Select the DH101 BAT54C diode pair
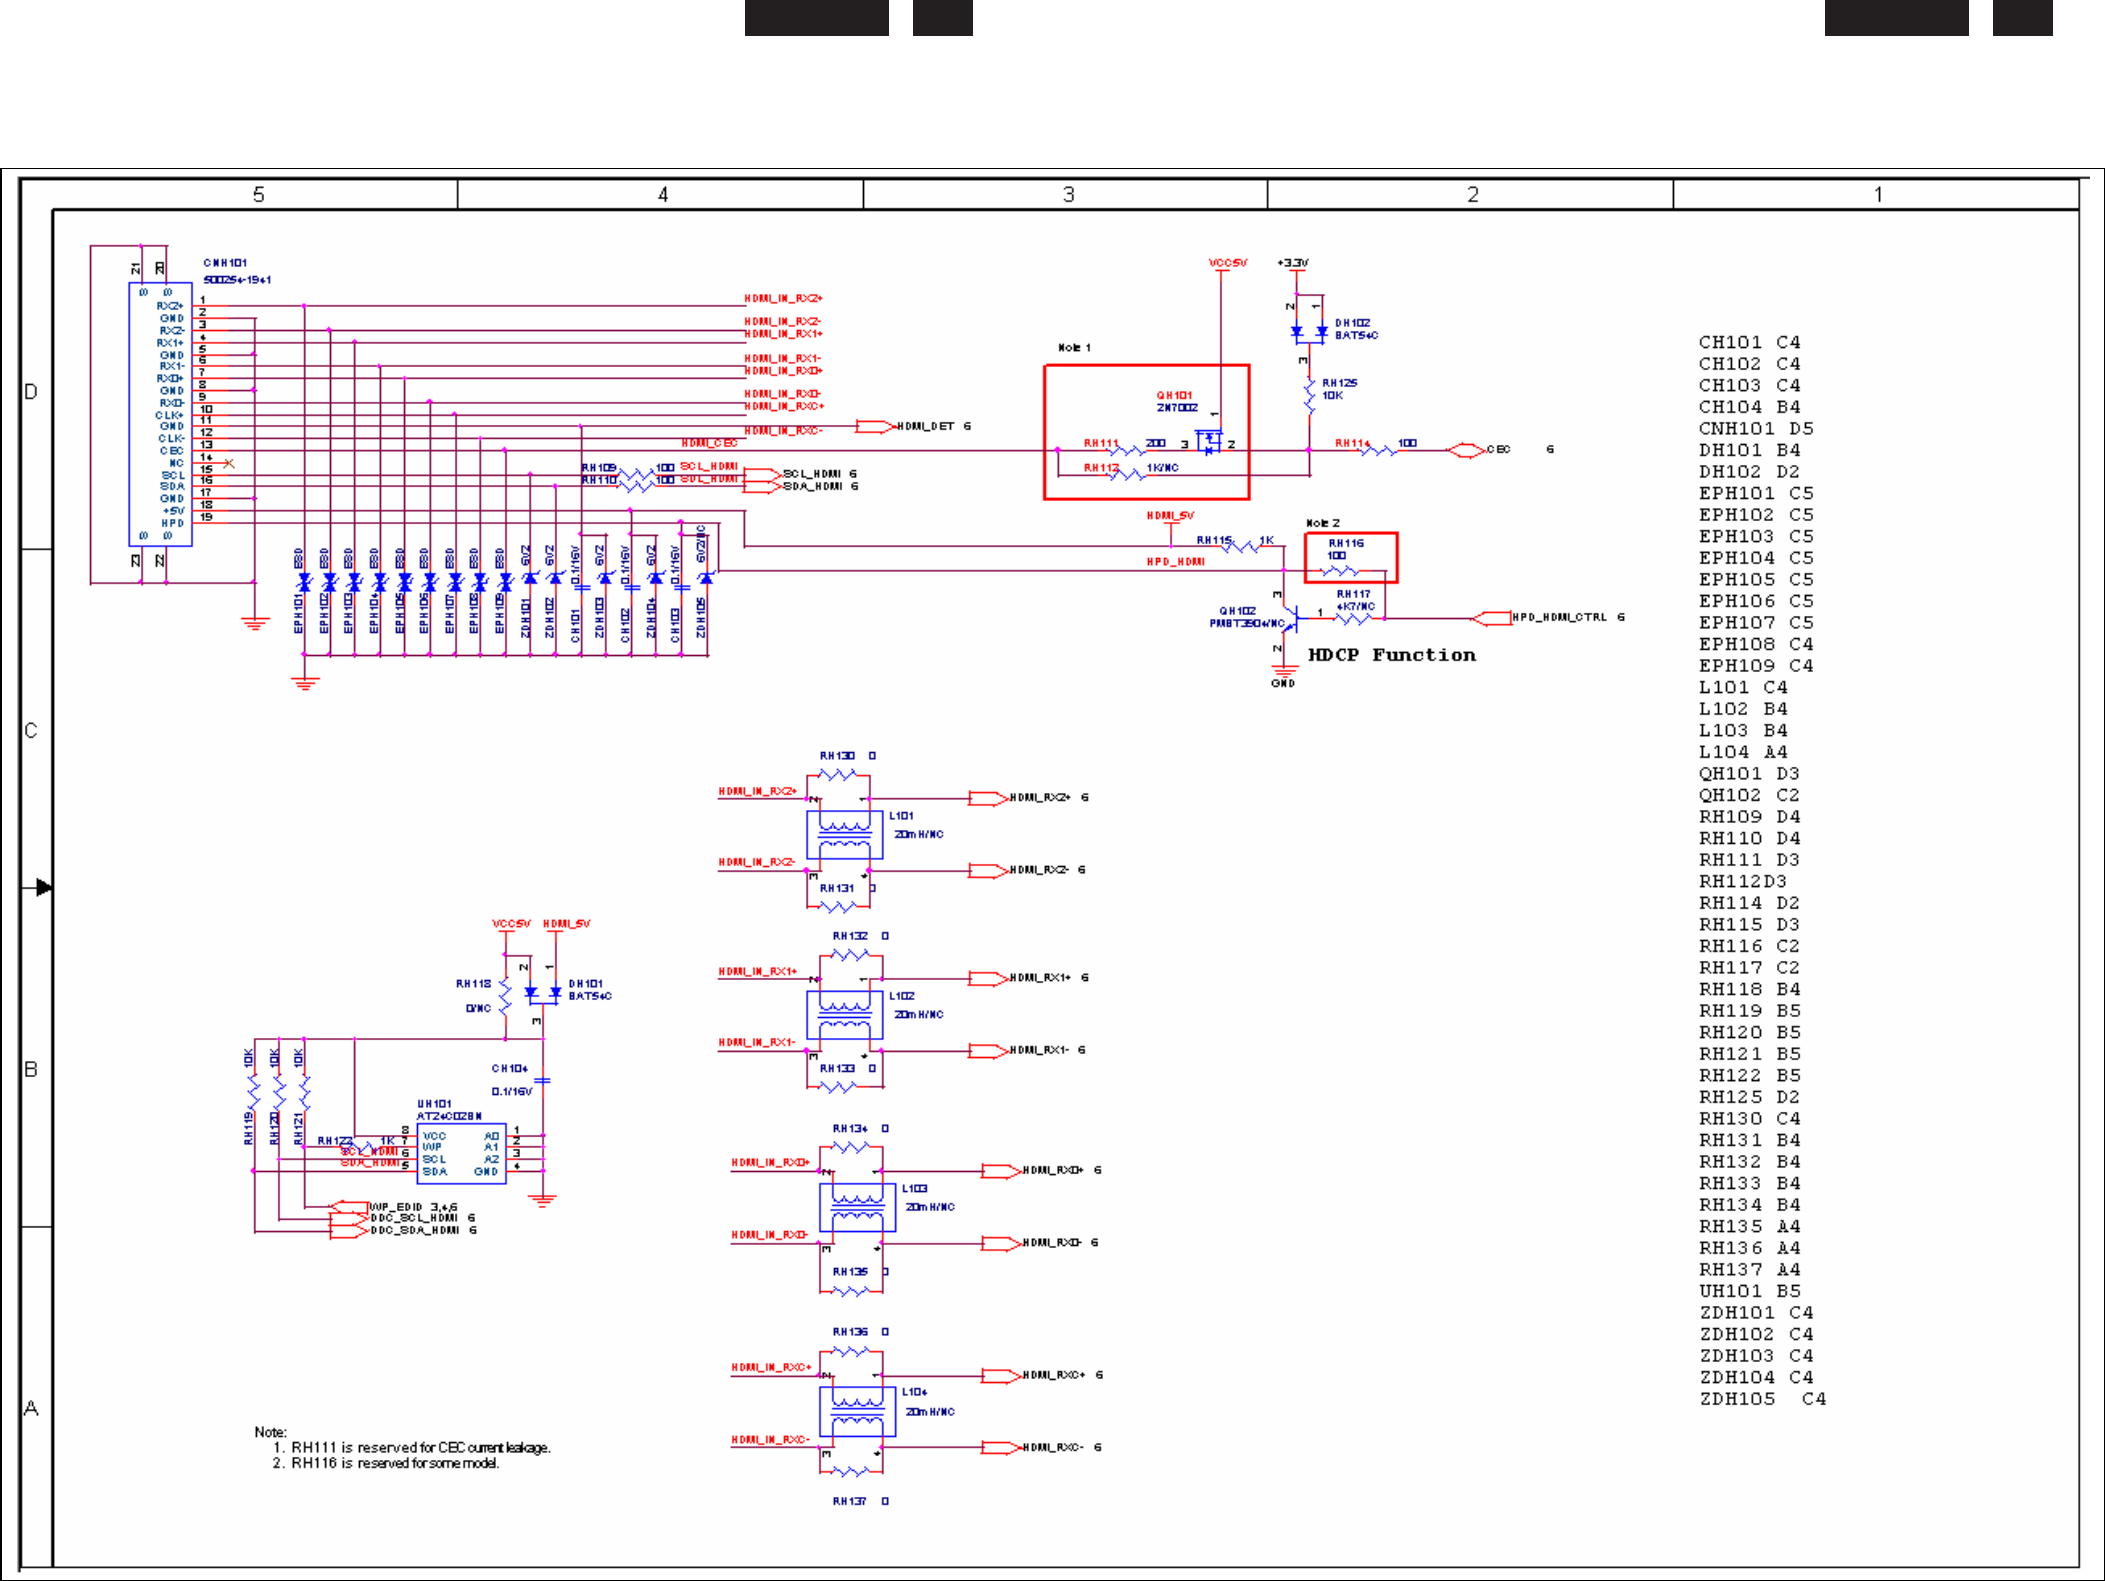The height and width of the screenshot is (1581, 2105). pyautogui.click(x=543, y=992)
